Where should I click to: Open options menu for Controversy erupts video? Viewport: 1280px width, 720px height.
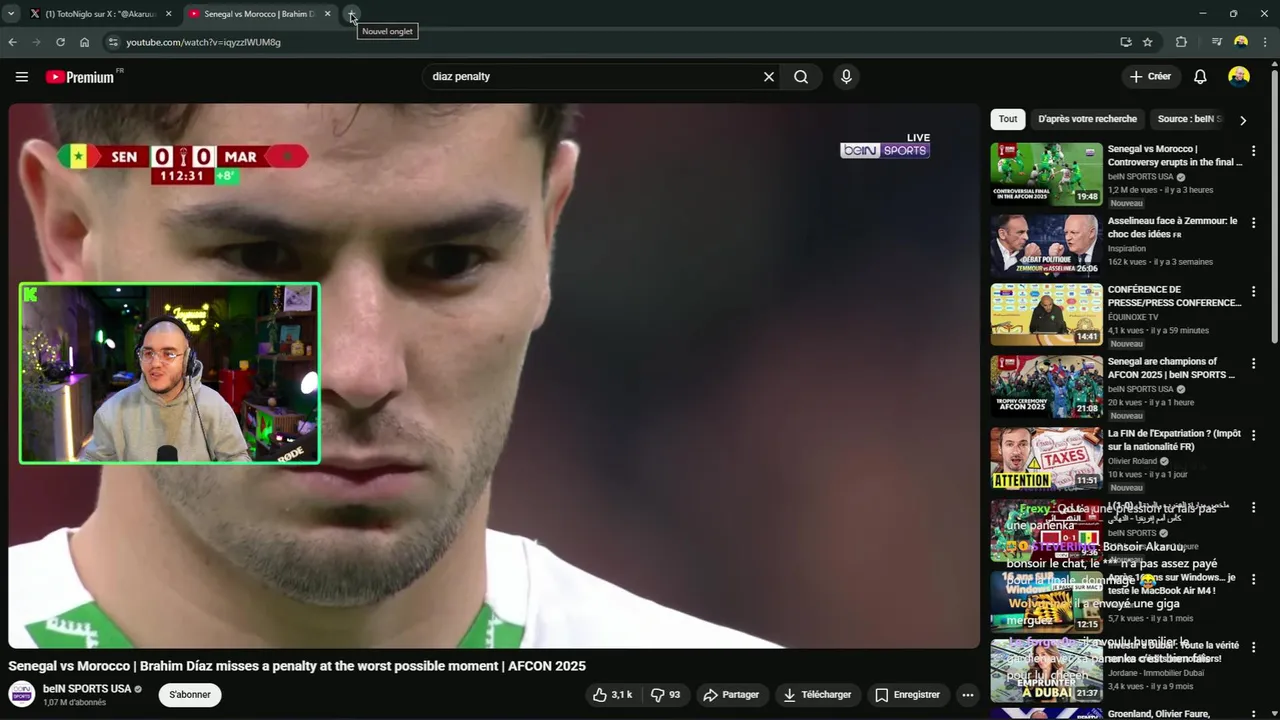pos(1253,151)
